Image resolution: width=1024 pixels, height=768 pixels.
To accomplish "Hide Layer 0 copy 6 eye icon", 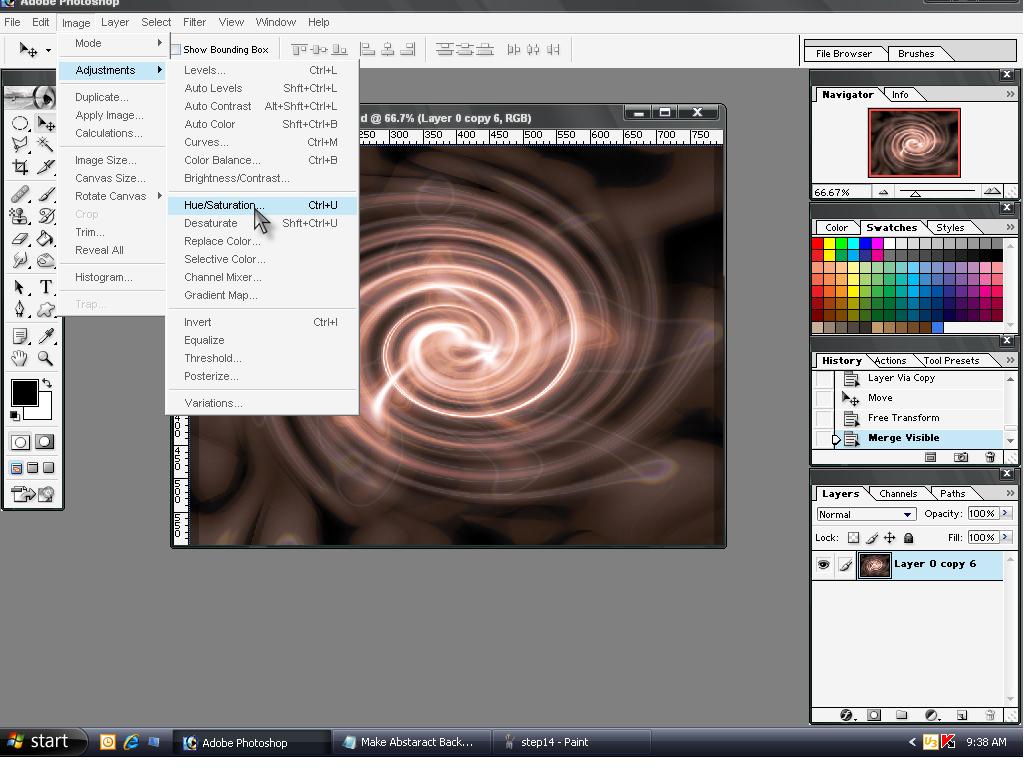I will click(824, 564).
